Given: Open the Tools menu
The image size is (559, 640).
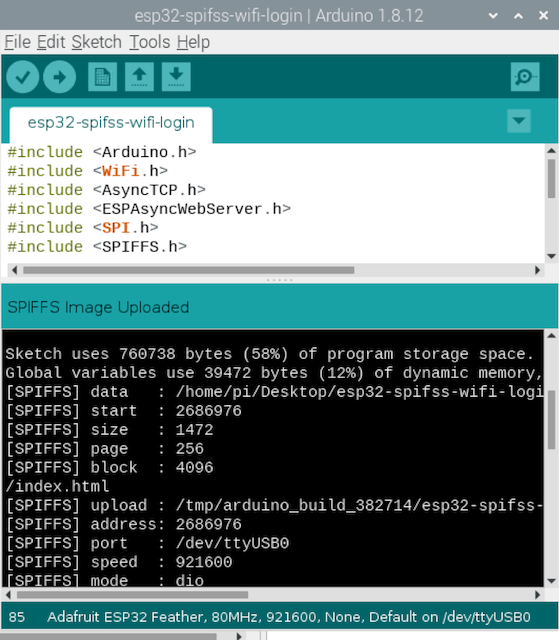Looking at the screenshot, I should point(149,42).
